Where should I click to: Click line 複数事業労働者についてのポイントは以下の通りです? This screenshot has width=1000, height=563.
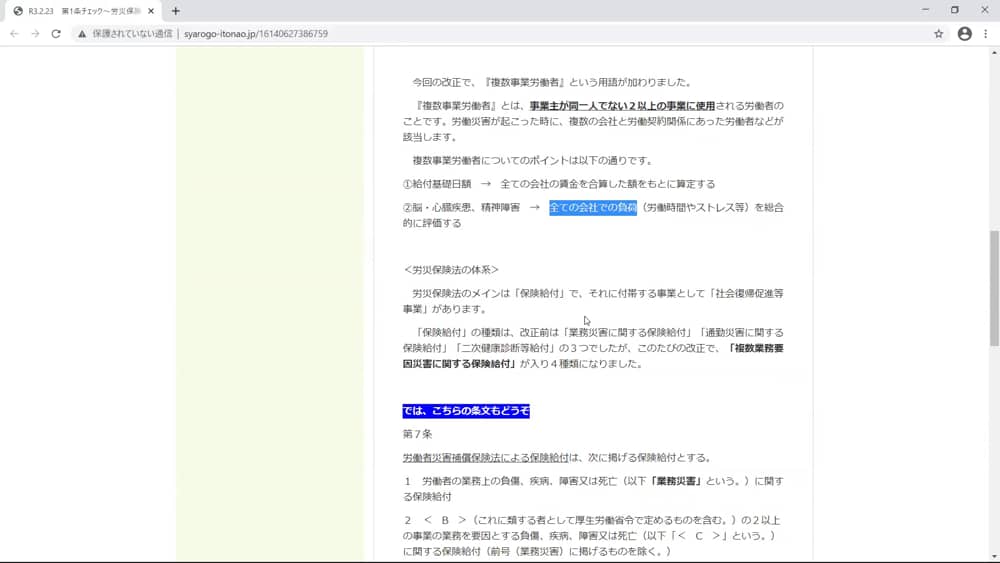(533, 160)
